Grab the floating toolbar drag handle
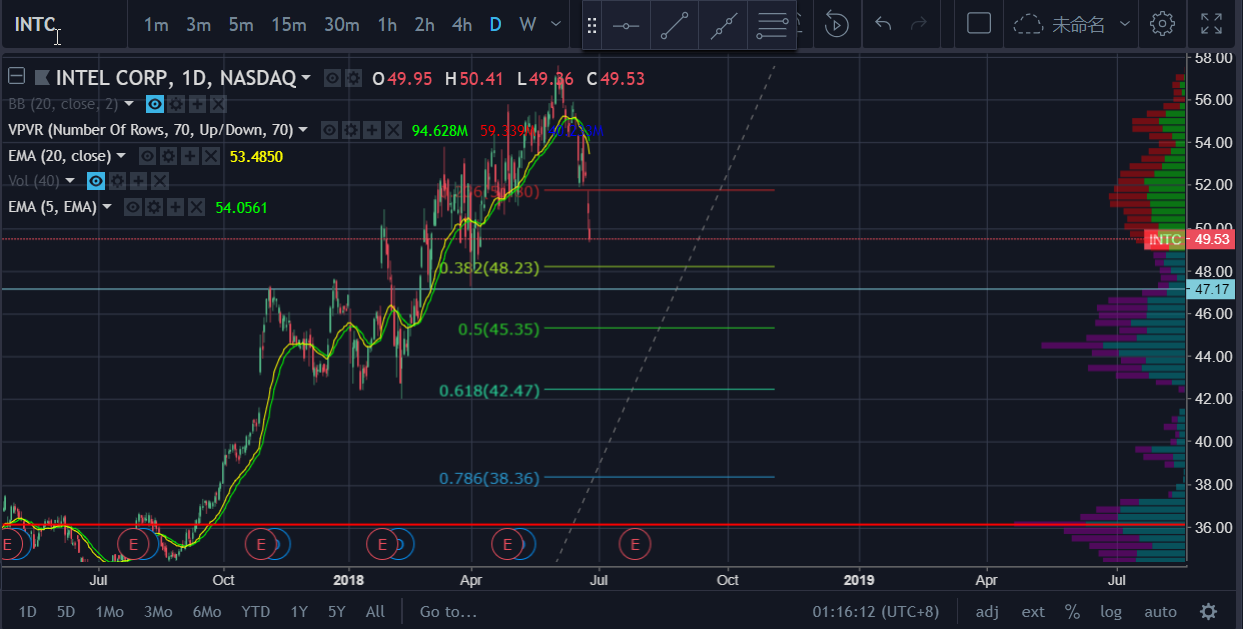 [x=592, y=26]
